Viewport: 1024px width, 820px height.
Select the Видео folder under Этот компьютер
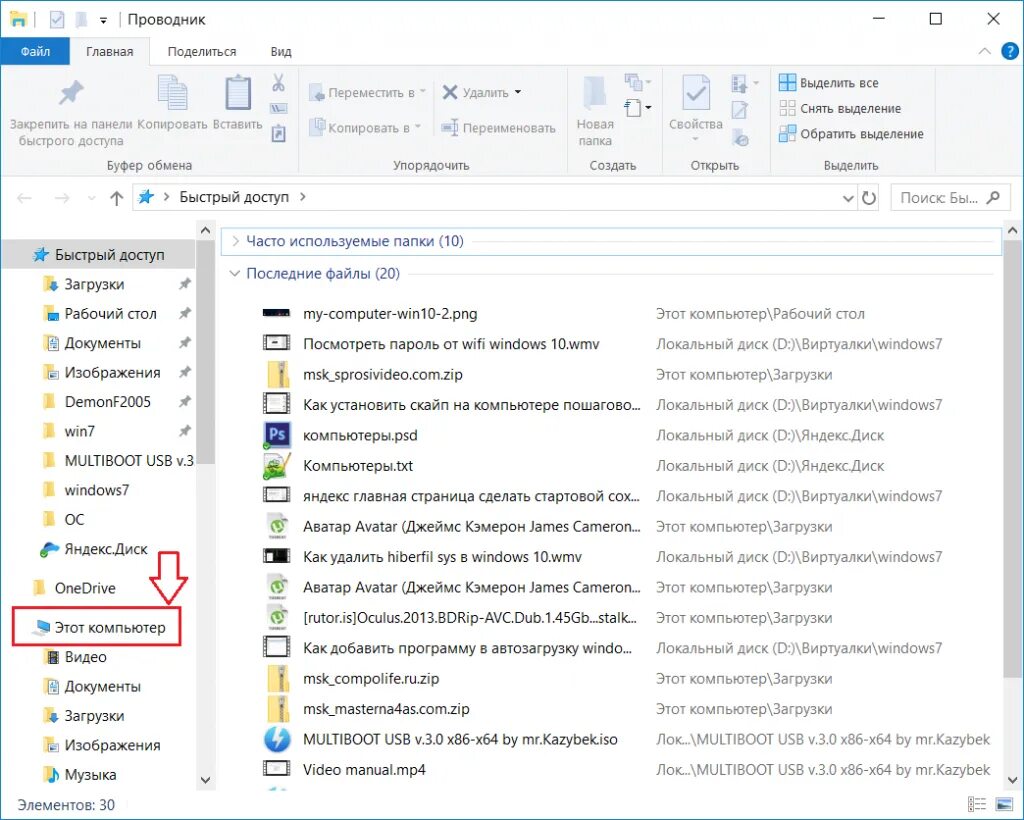click(x=86, y=657)
